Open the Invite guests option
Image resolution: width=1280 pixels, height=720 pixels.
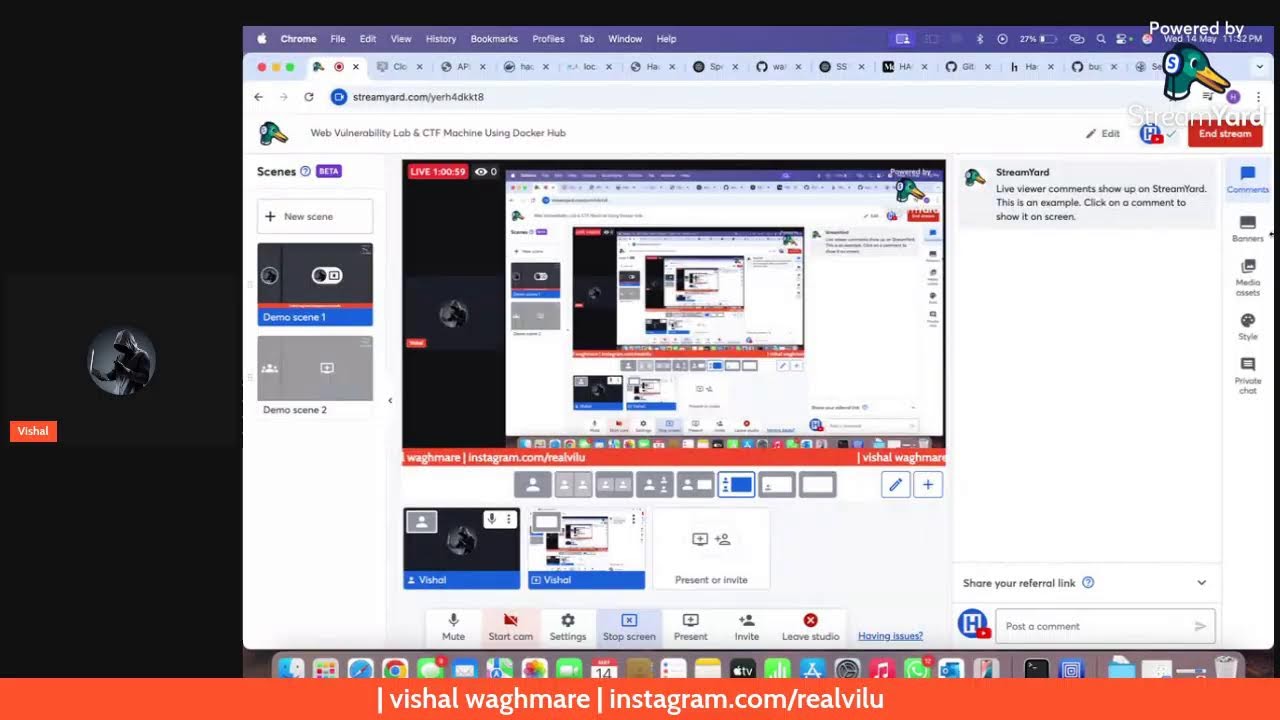(746, 627)
